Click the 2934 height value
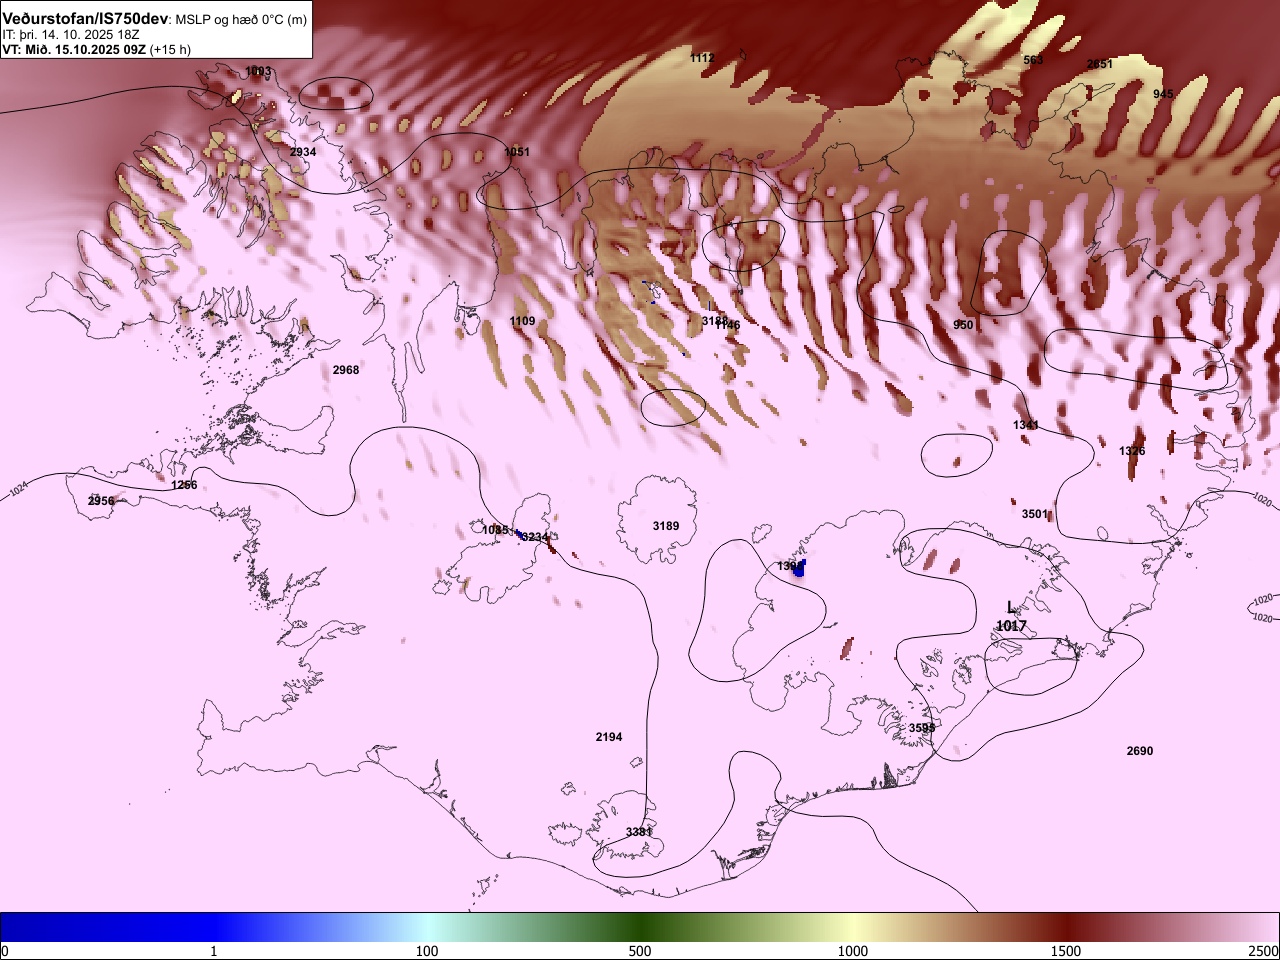 pos(302,152)
